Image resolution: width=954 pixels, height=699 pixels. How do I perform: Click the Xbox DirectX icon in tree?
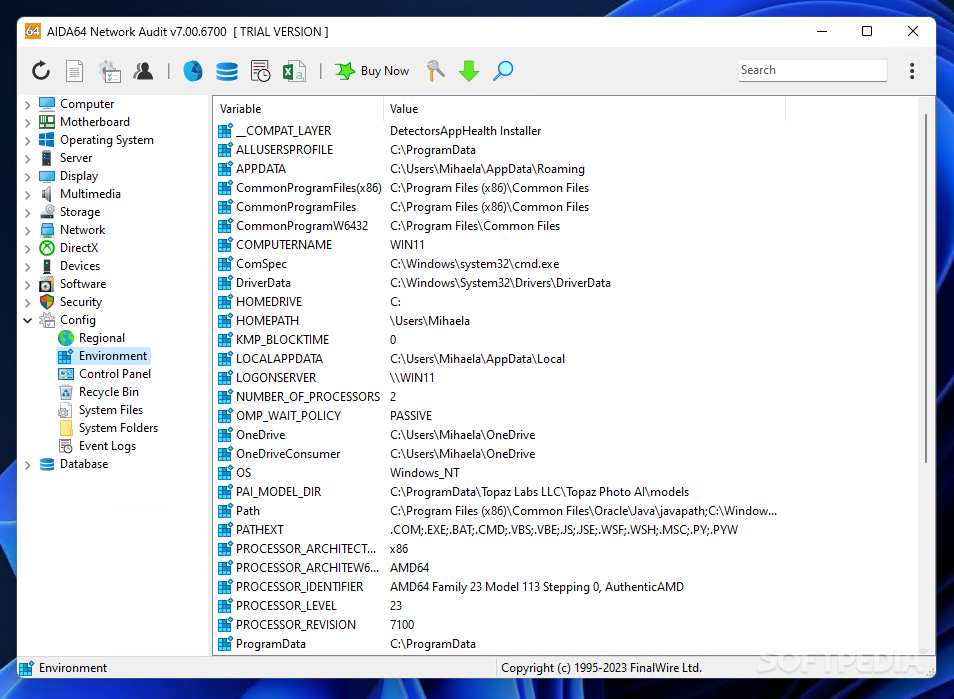tap(47, 248)
